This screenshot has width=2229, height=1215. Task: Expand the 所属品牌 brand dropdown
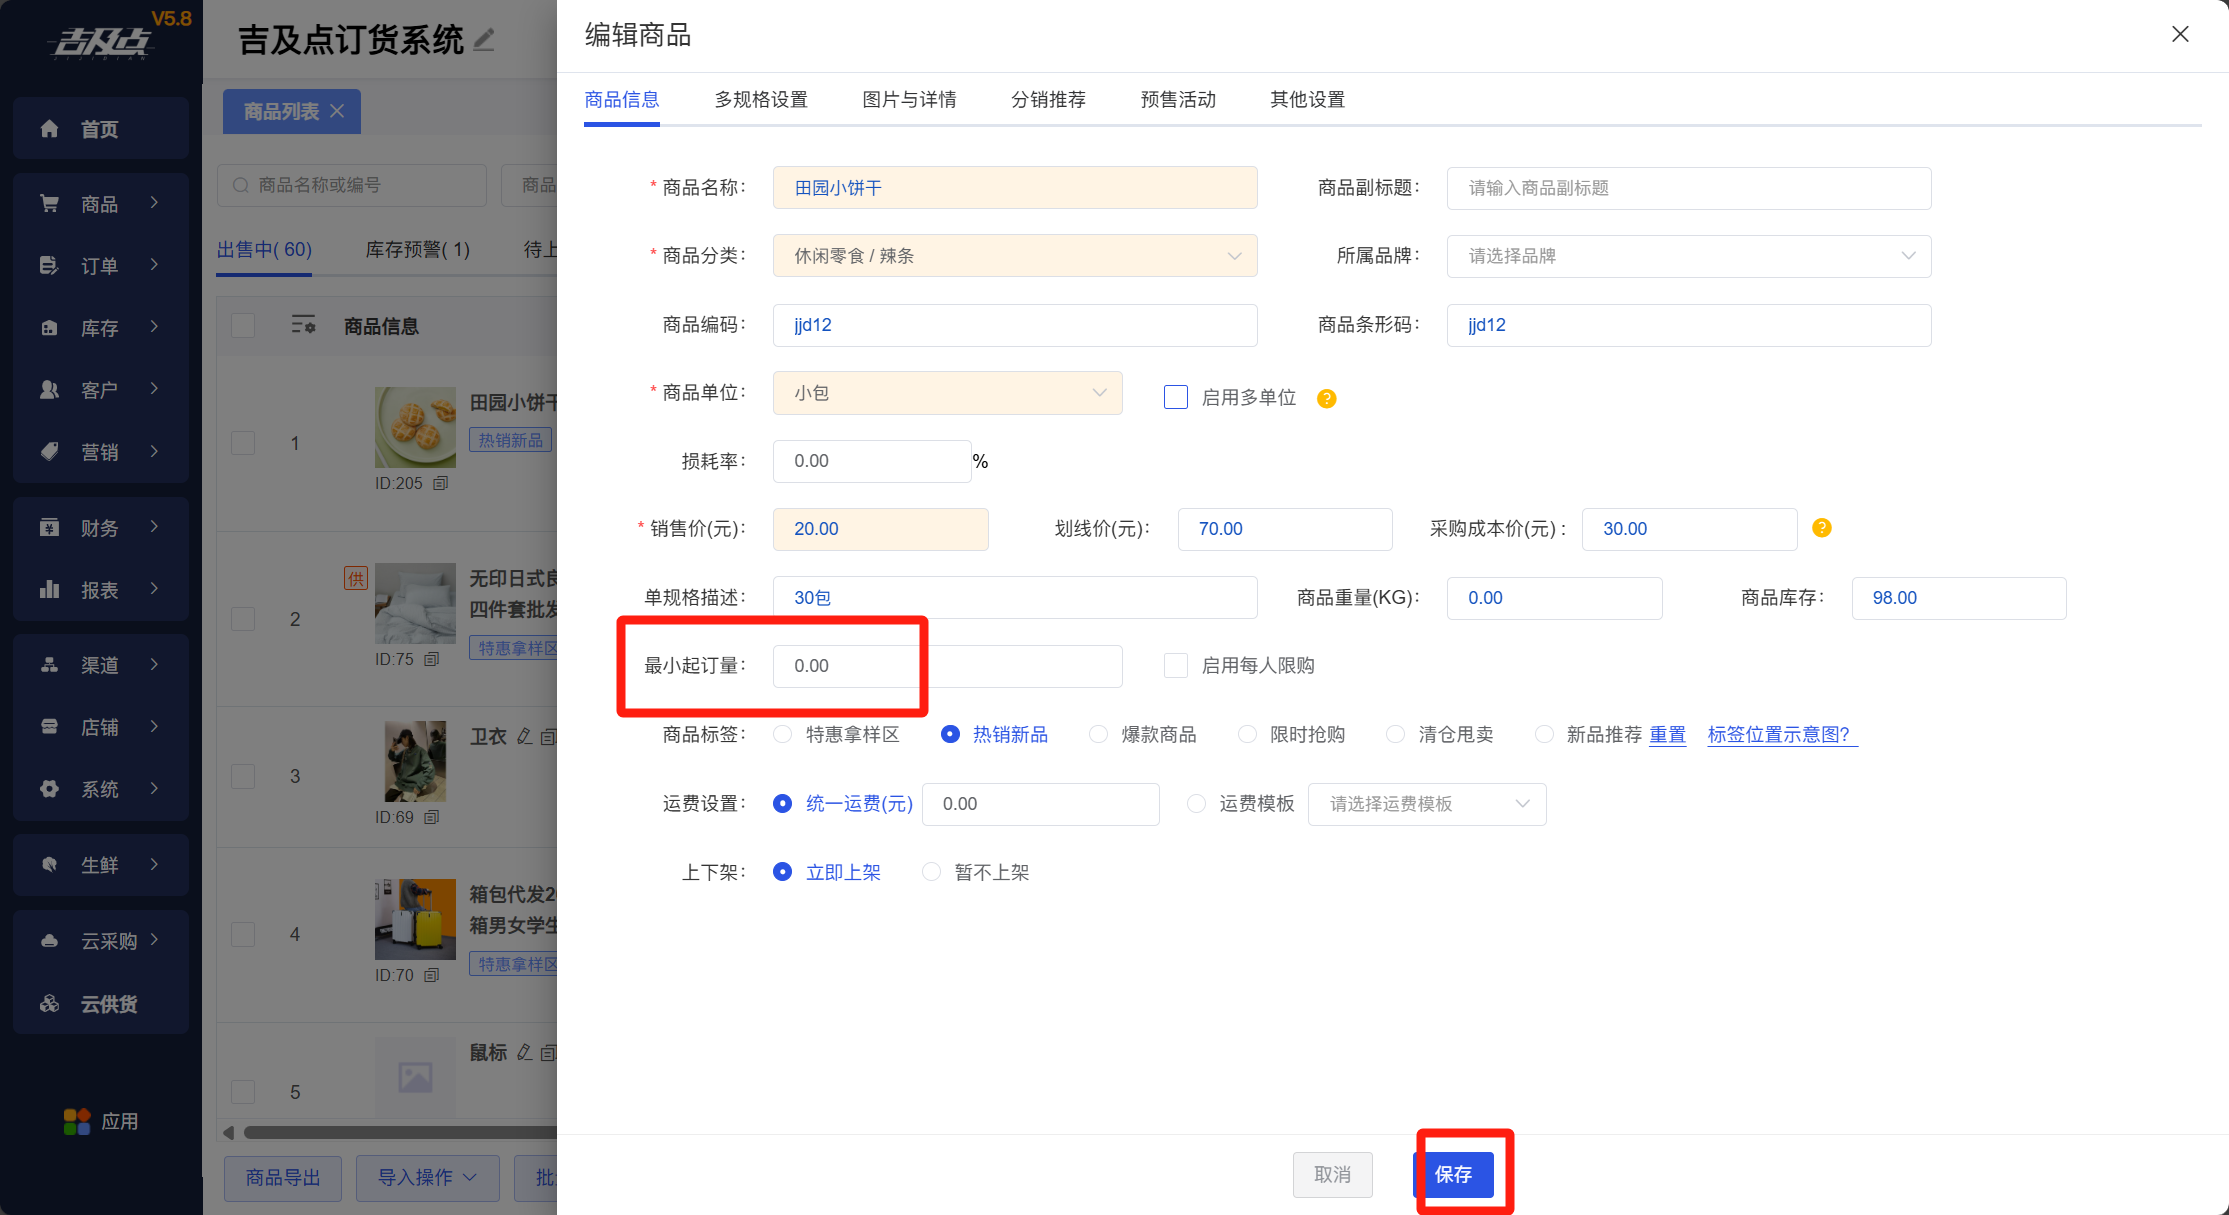1688,256
